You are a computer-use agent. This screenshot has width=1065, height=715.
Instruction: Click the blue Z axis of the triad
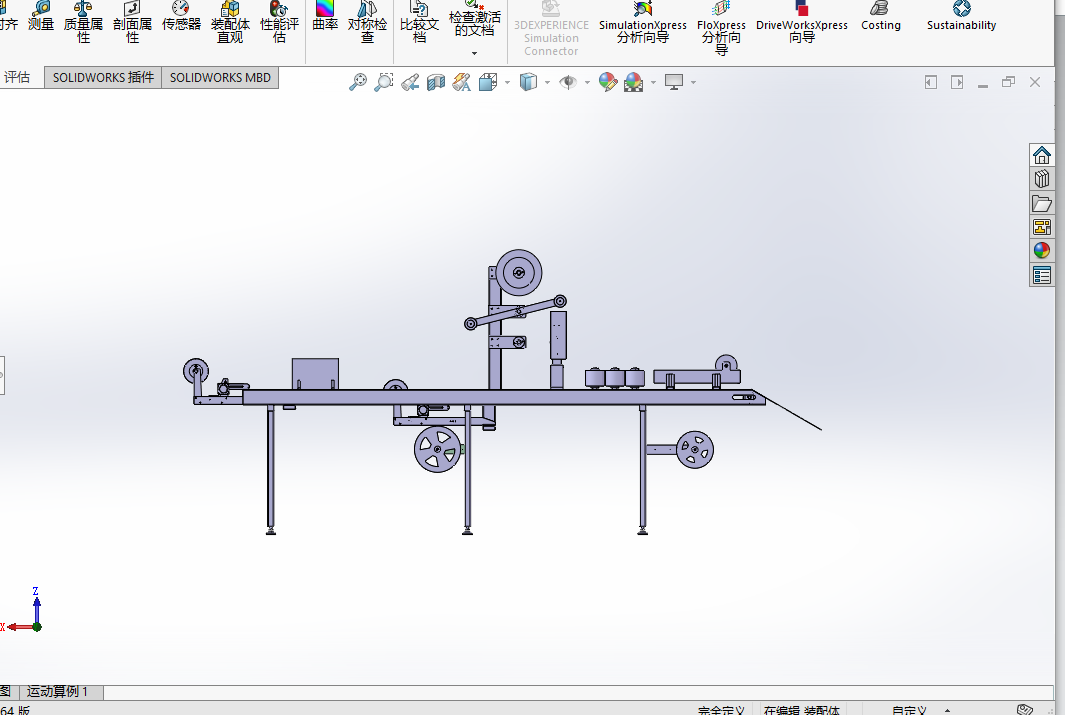(37, 609)
